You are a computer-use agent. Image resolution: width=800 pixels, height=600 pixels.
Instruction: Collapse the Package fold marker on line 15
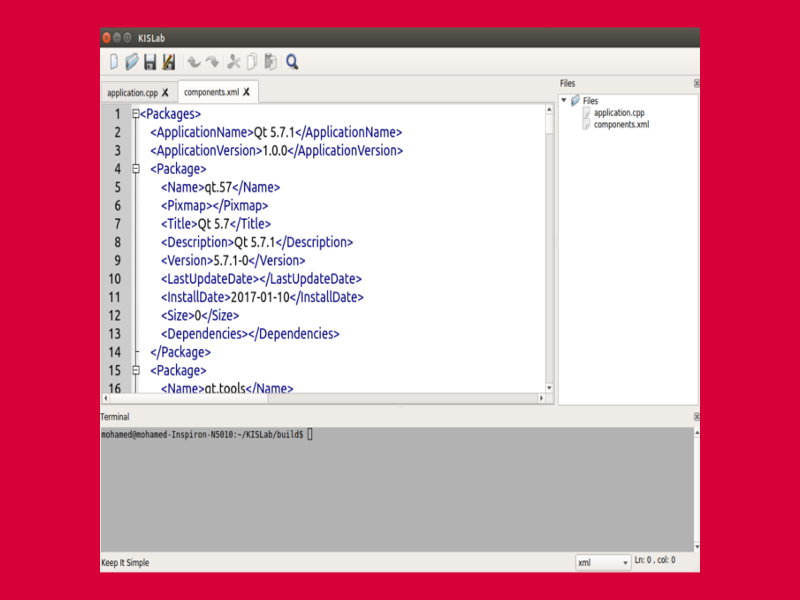click(136, 370)
